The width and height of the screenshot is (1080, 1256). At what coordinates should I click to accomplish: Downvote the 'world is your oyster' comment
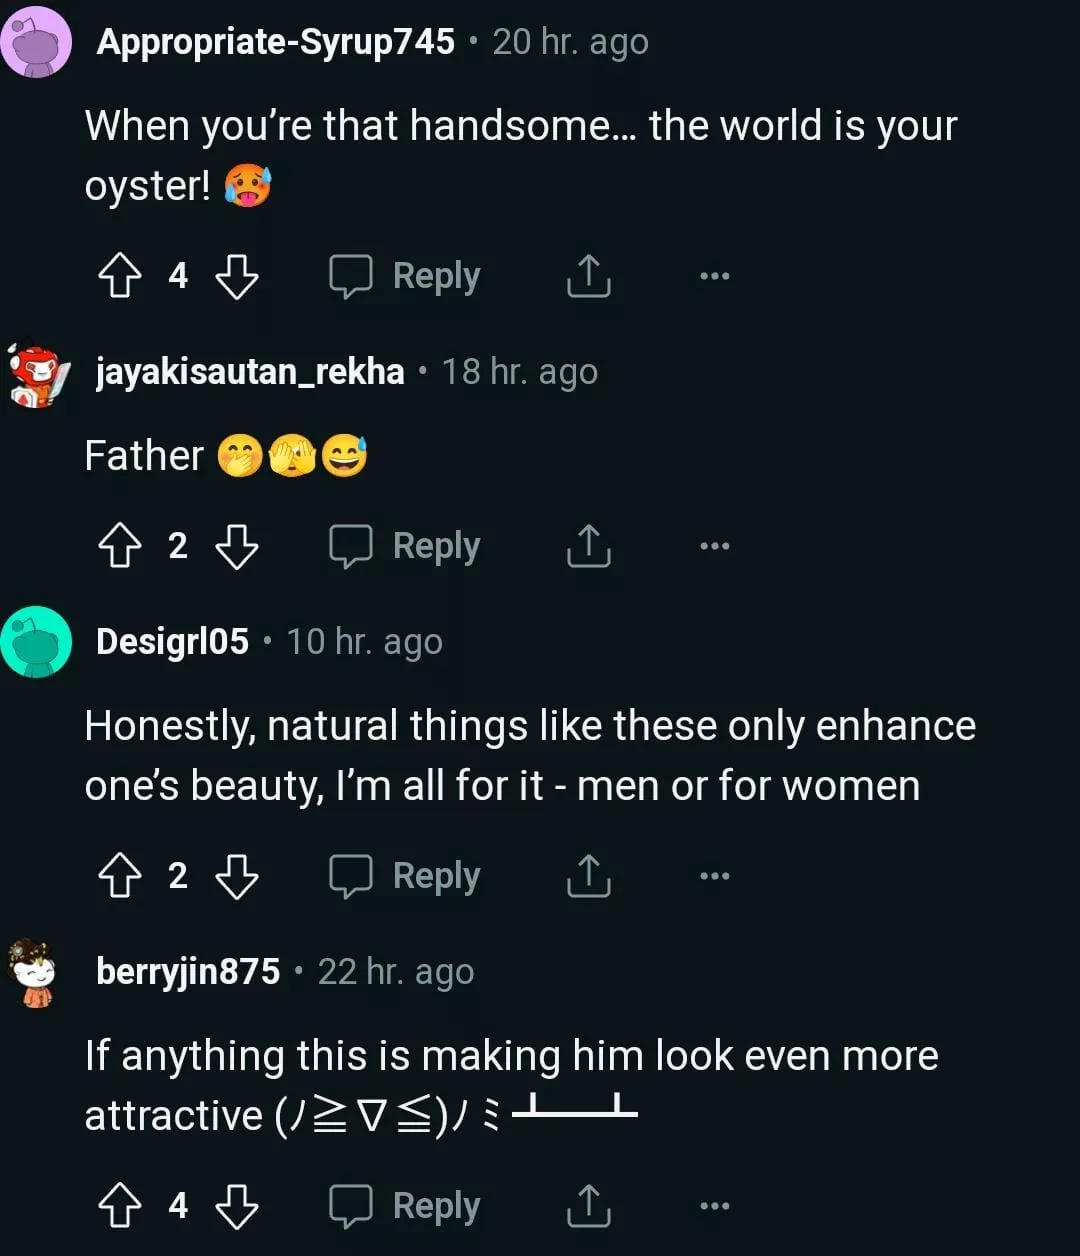[x=237, y=276]
